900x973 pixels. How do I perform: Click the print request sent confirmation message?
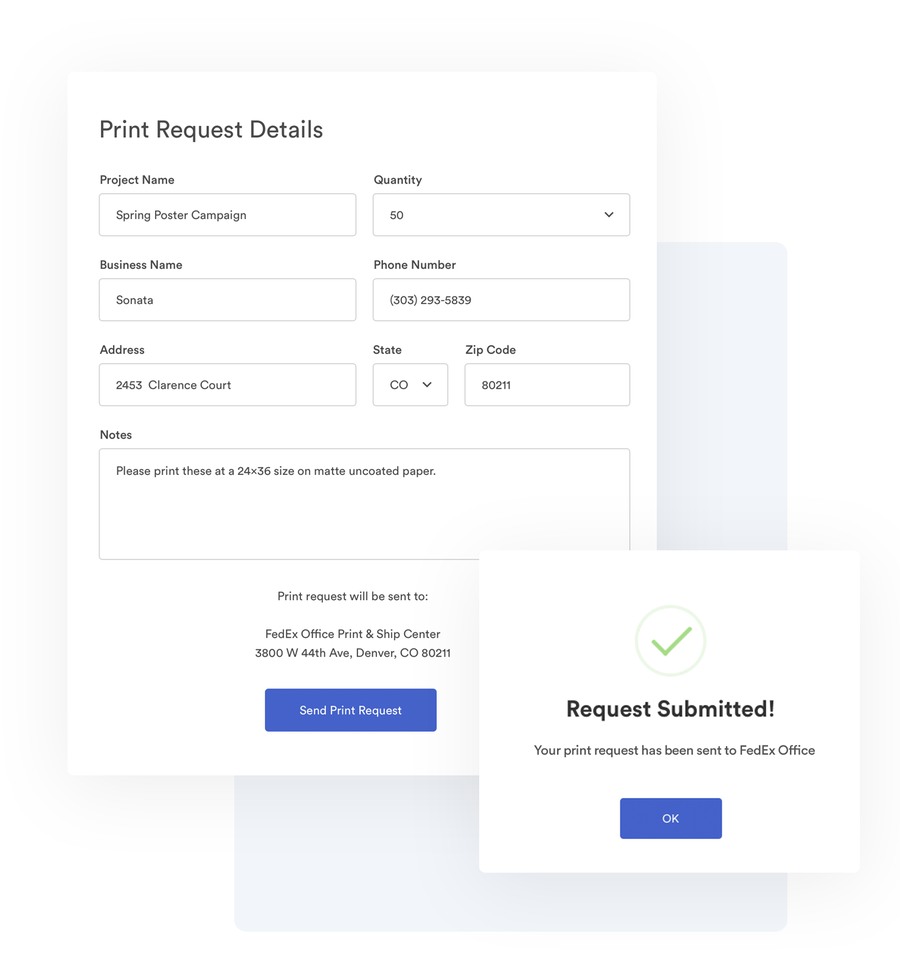click(674, 750)
